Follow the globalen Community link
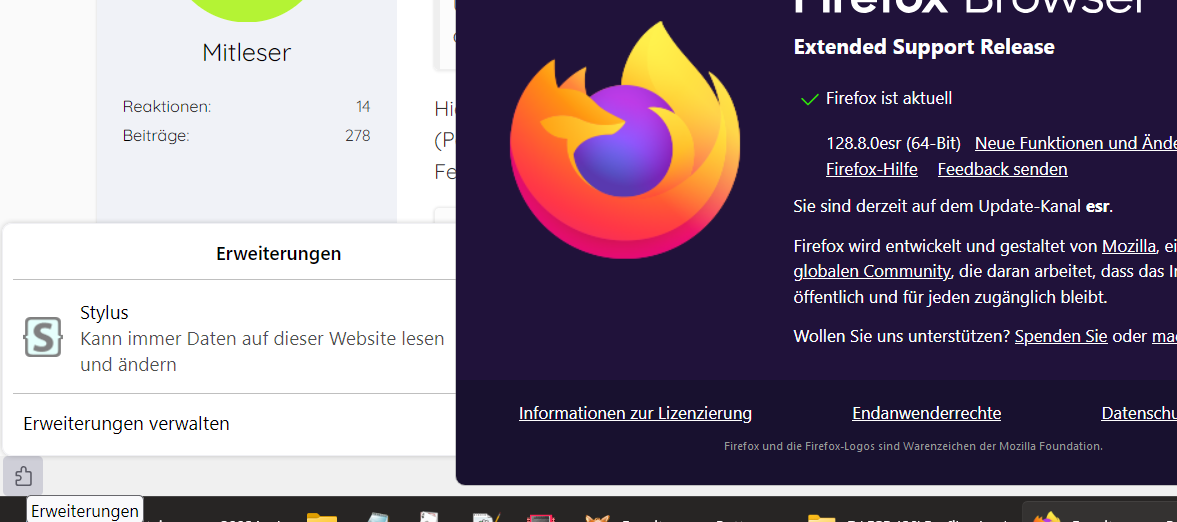The height and width of the screenshot is (522, 1177). point(872,270)
